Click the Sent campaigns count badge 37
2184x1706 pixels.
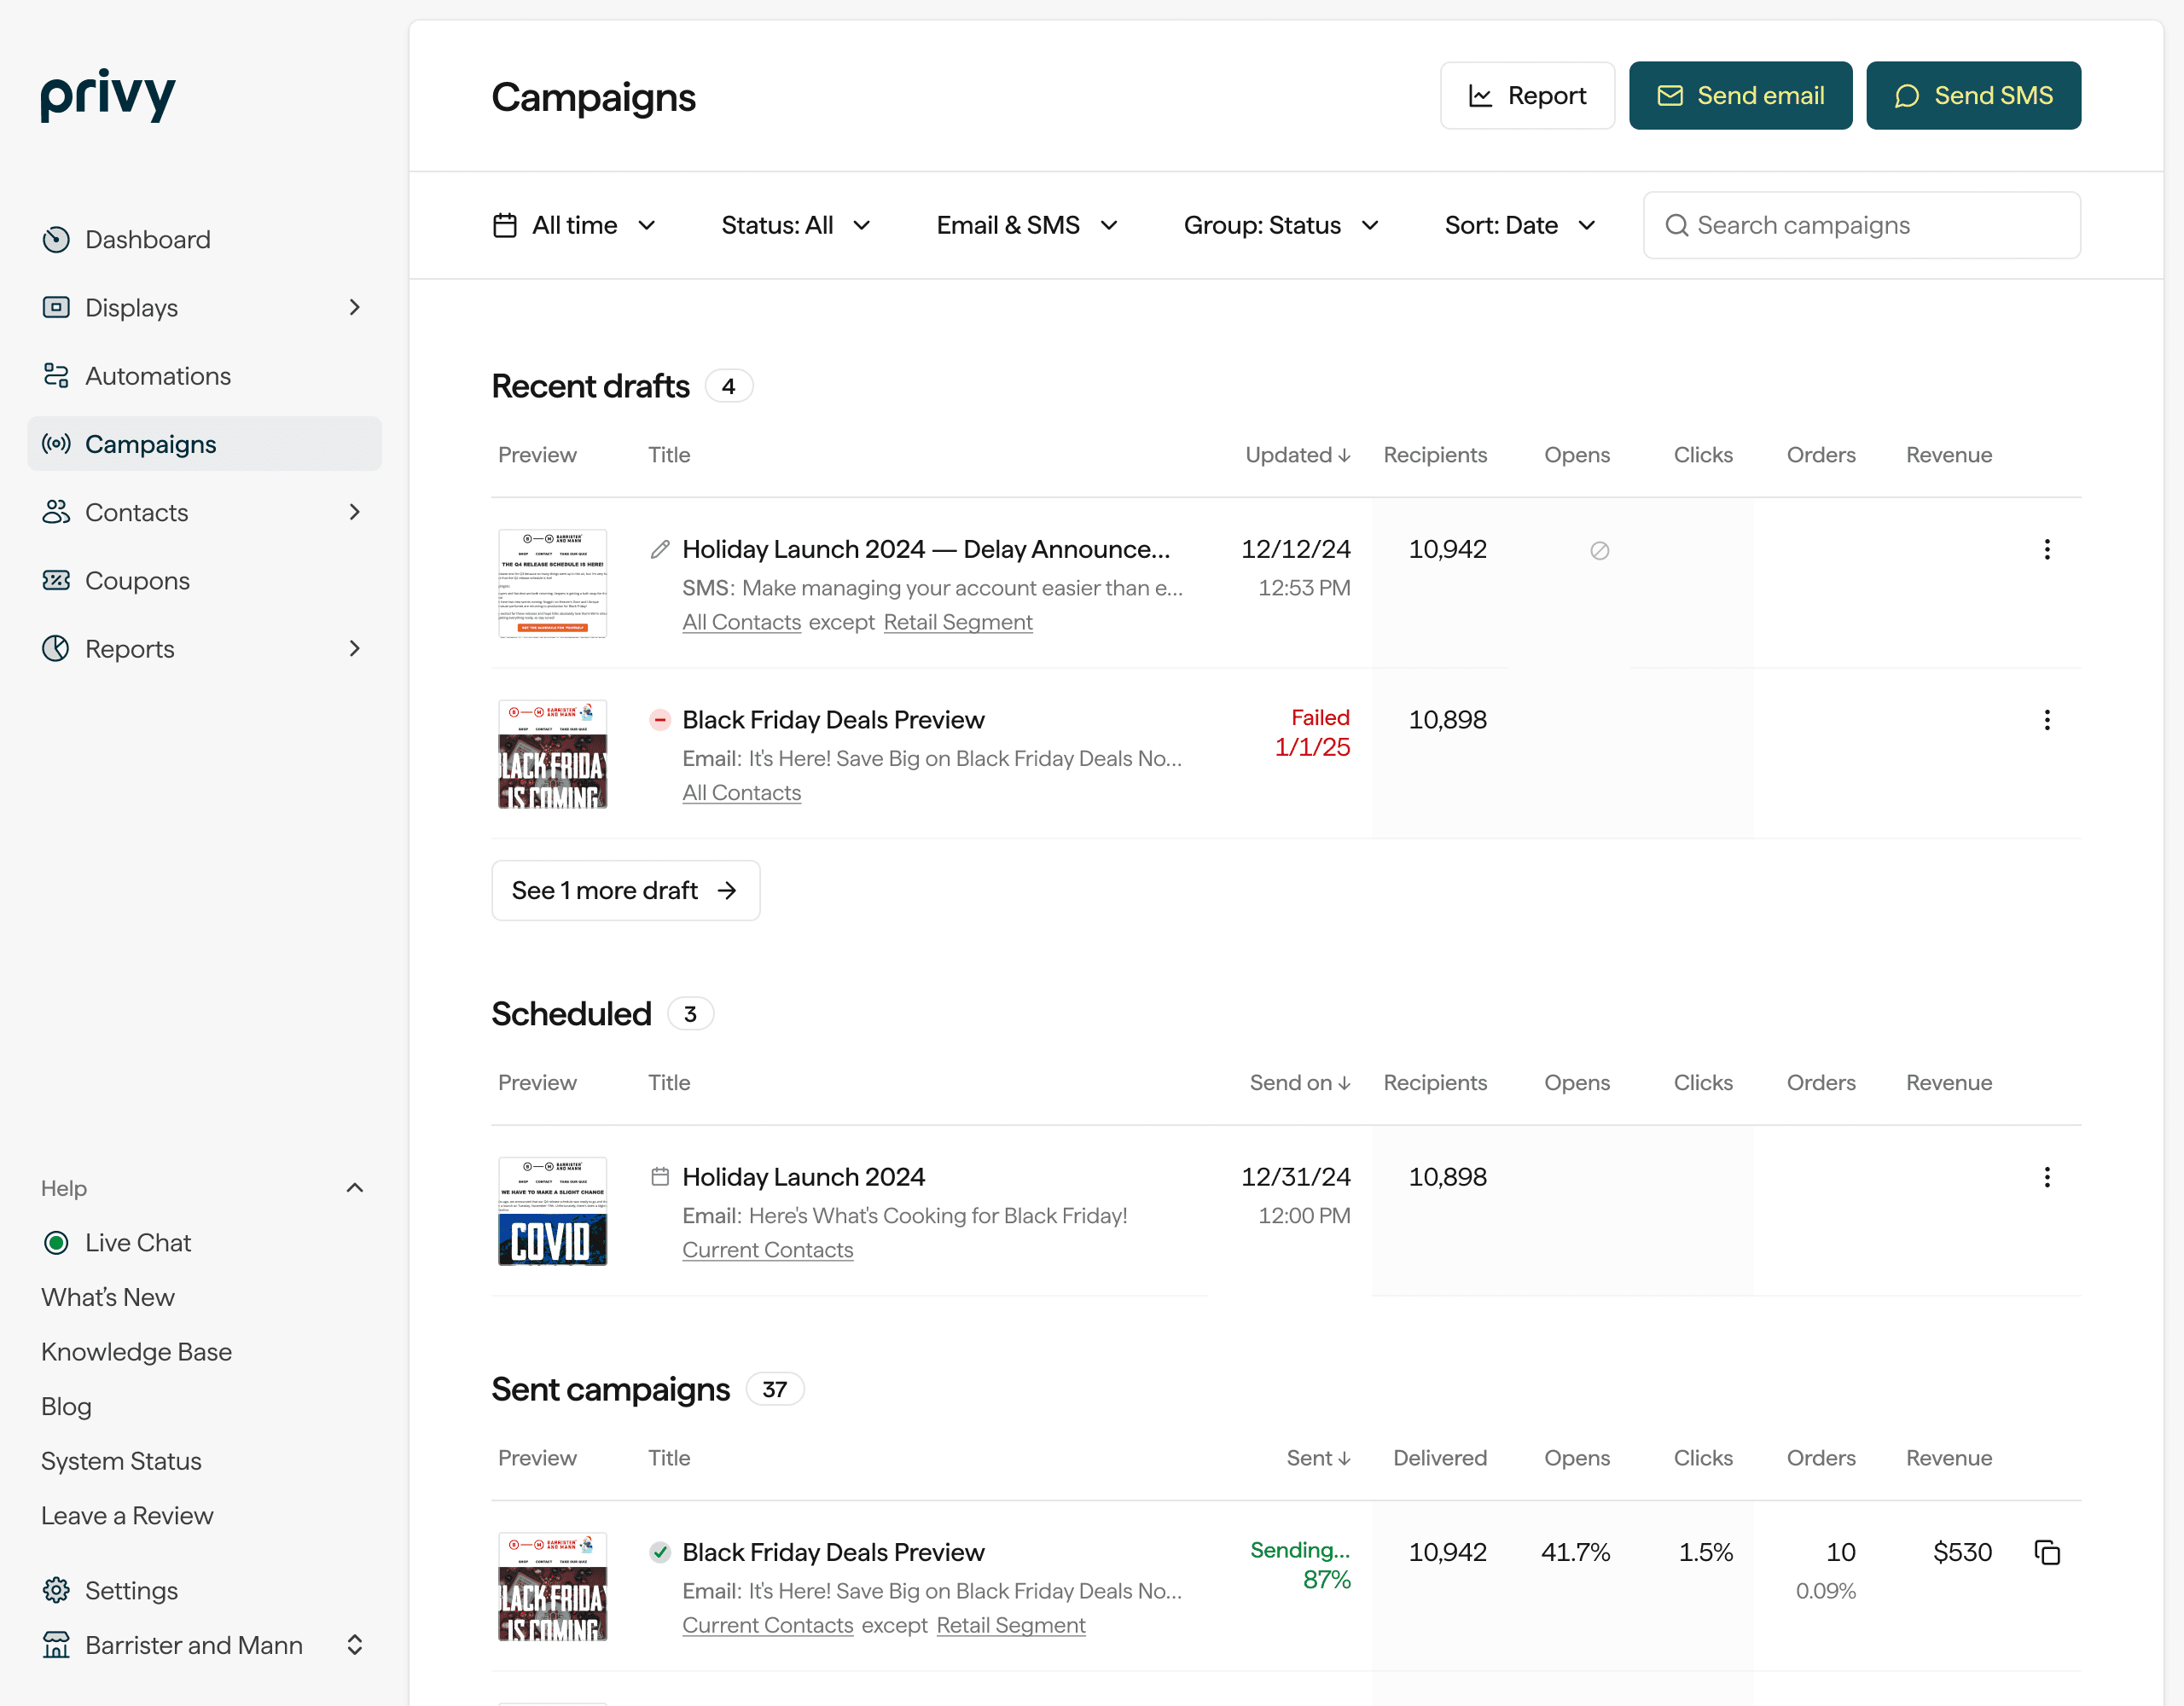point(774,1389)
